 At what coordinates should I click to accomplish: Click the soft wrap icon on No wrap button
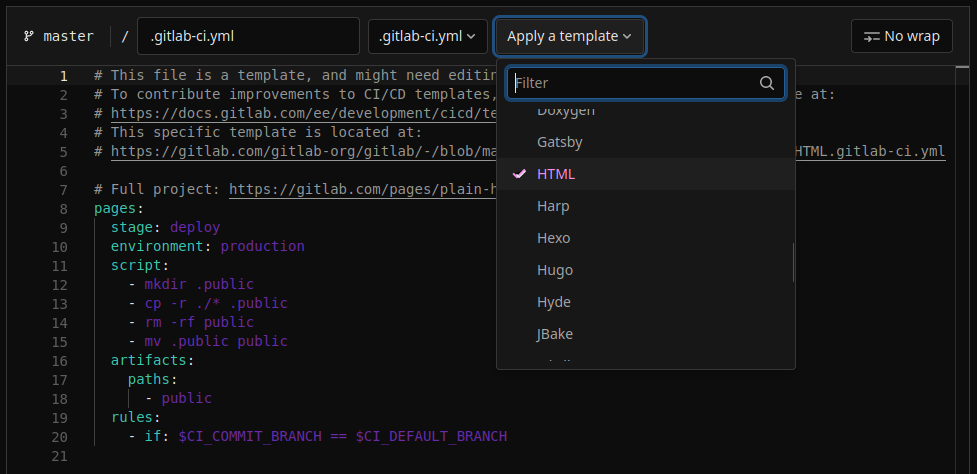coord(872,36)
